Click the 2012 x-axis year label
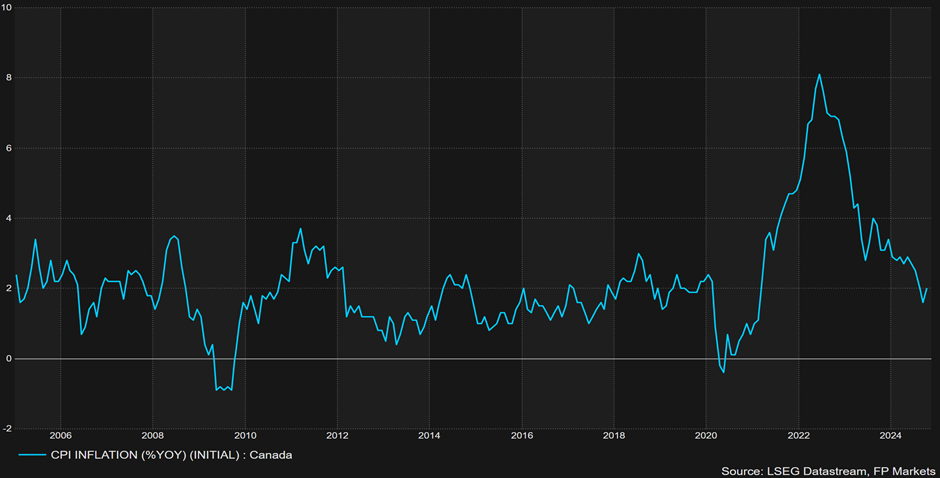The width and height of the screenshot is (940, 478). pyautogui.click(x=337, y=436)
